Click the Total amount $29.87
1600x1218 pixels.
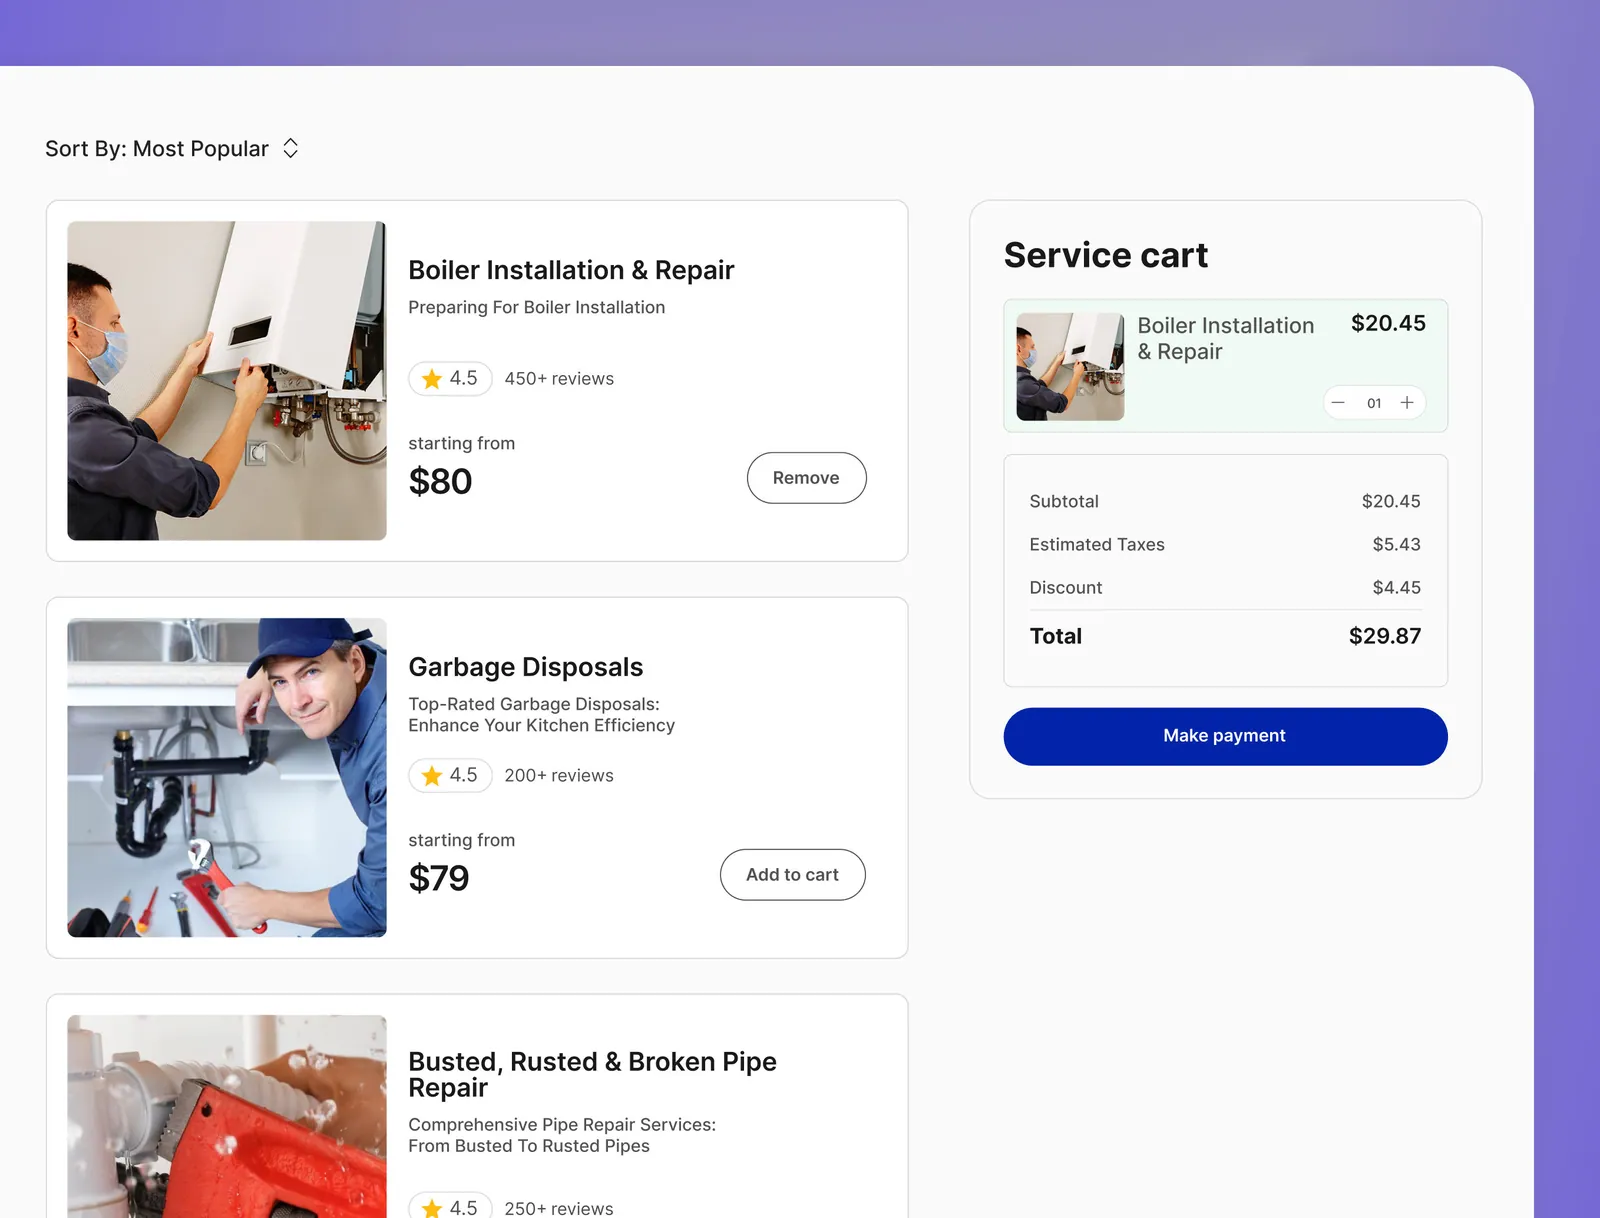tap(1385, 636)
